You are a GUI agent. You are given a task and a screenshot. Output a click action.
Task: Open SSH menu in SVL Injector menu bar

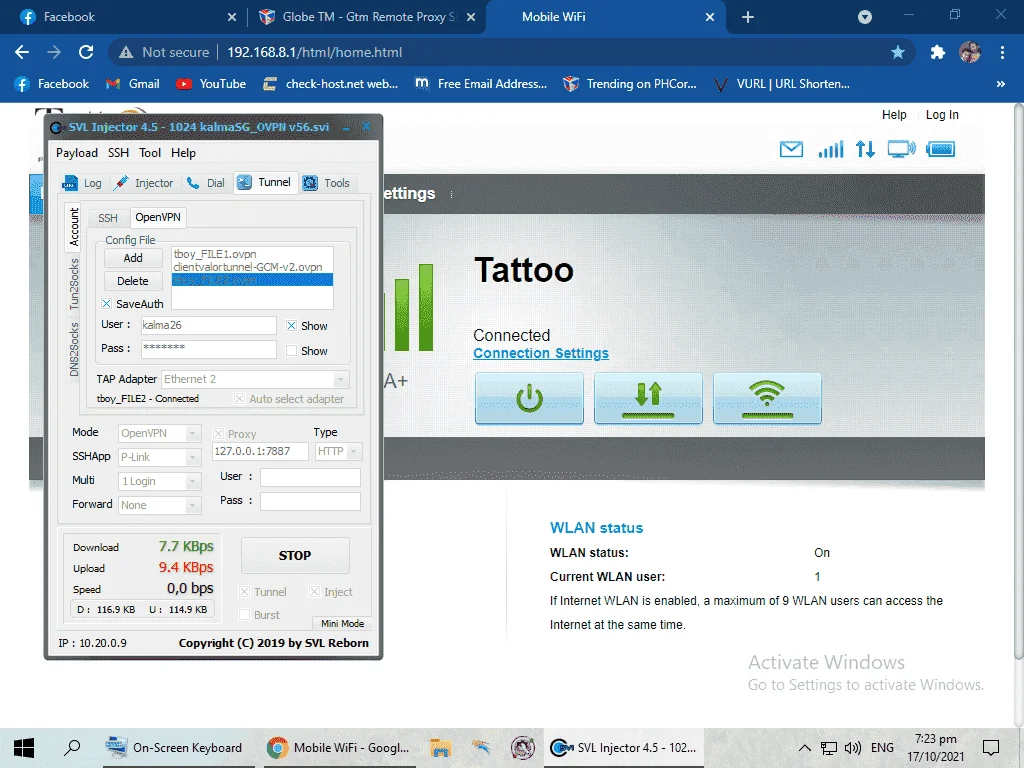click(x=118, y=153)
